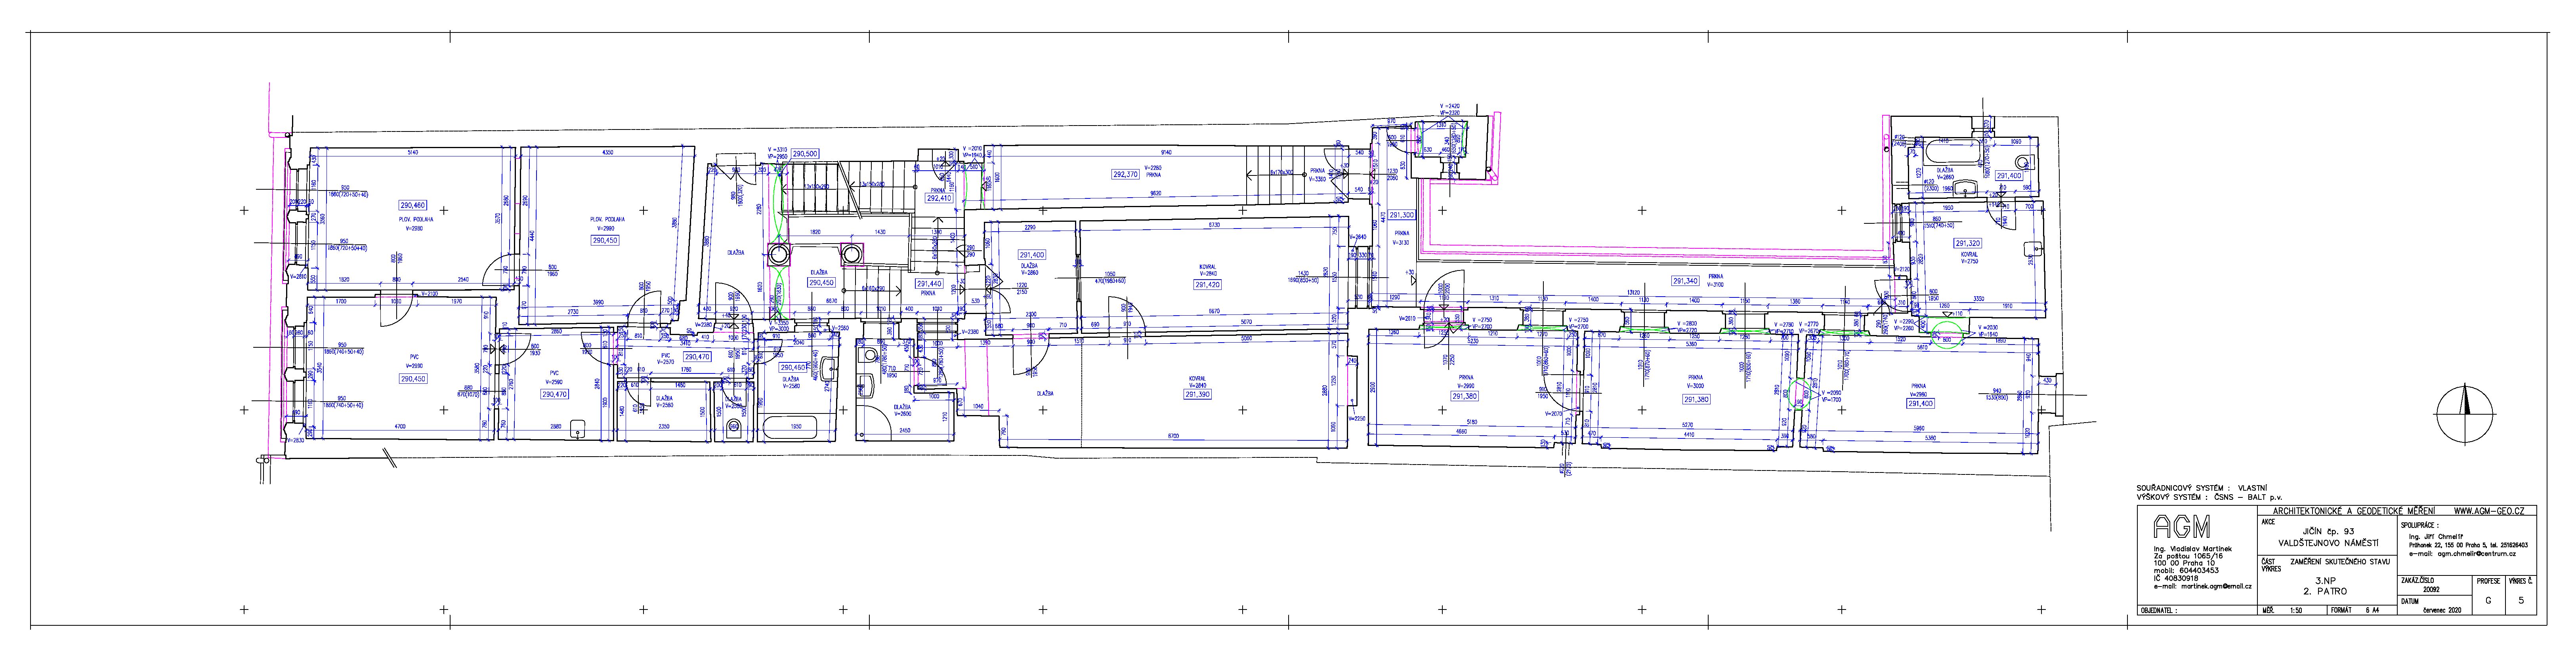The image size is (2576, 659).
Task: Click the WWW.AGM-GEO.CZ web address
Action: 2489,511
